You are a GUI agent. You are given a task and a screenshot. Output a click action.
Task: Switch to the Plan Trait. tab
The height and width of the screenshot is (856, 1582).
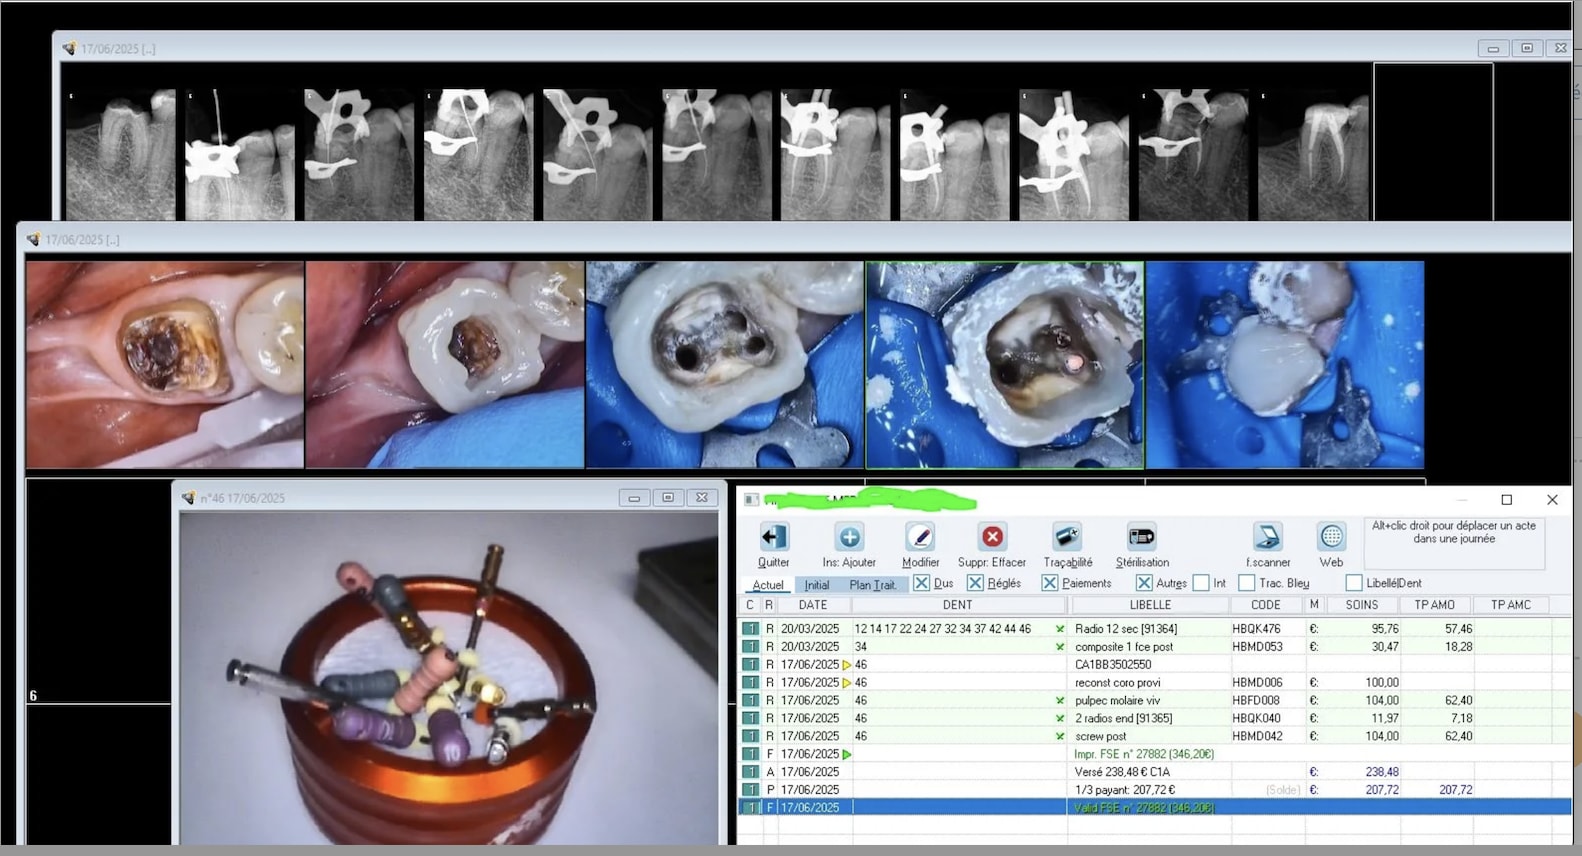(872, 585)
